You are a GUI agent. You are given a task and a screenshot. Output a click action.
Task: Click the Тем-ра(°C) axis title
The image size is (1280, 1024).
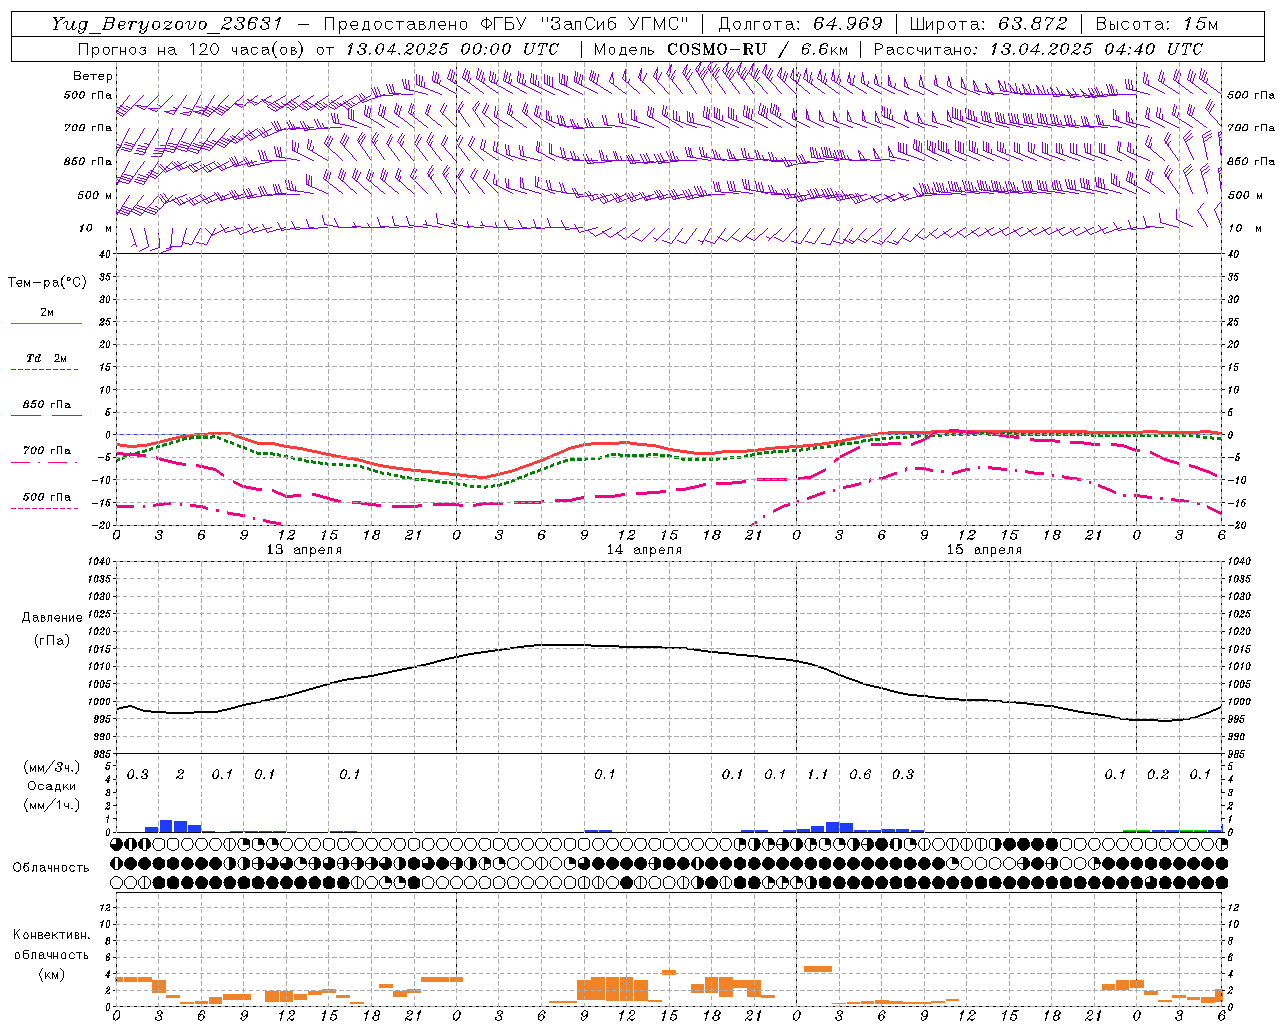click(x=47, y=283)
